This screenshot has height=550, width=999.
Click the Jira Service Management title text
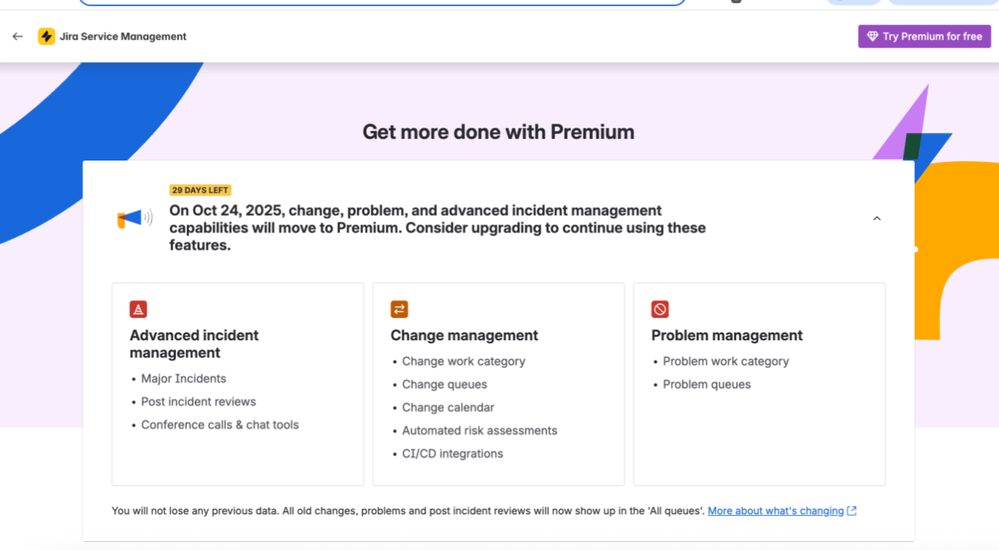click(x=123, y=36)
